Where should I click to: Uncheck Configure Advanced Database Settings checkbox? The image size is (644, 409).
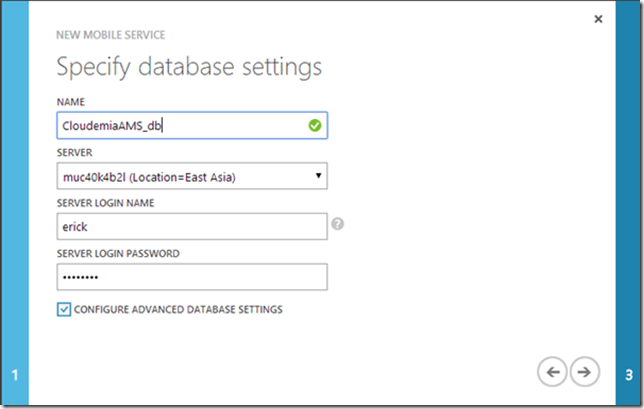pos(64,310)
